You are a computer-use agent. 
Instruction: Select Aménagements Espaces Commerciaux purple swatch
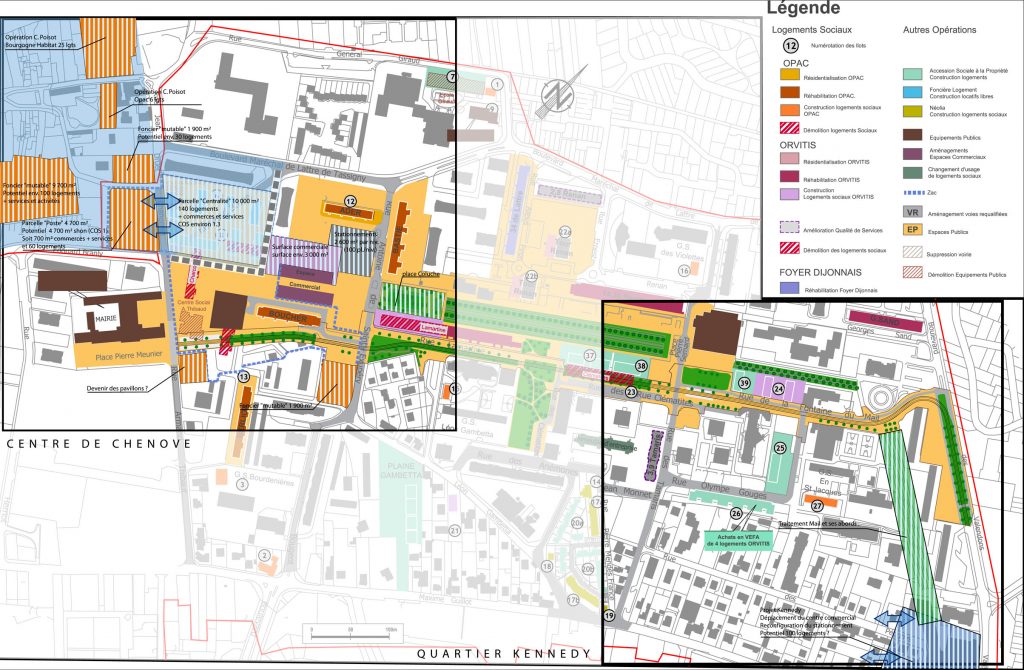click(913, 154)
